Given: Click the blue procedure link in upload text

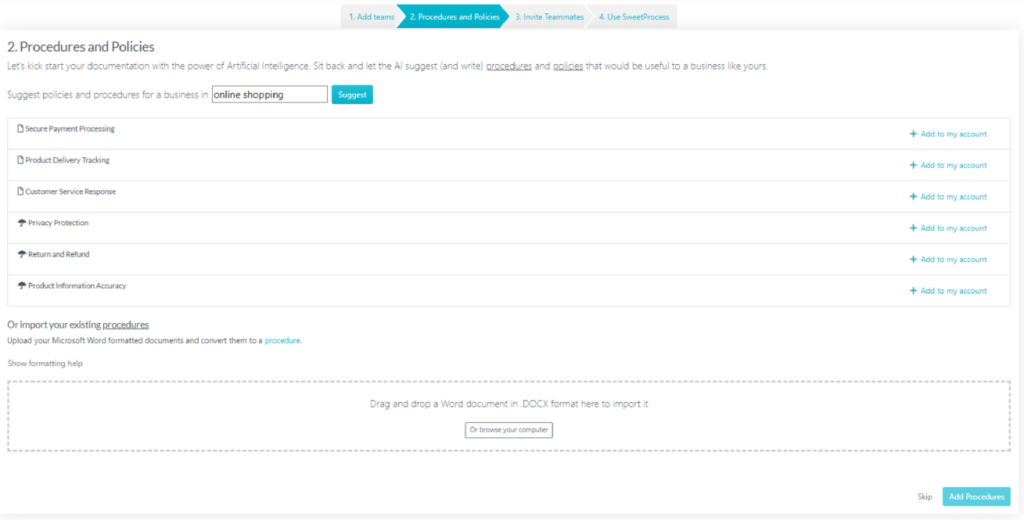Looking at the screenshot, I should [283, 340].
